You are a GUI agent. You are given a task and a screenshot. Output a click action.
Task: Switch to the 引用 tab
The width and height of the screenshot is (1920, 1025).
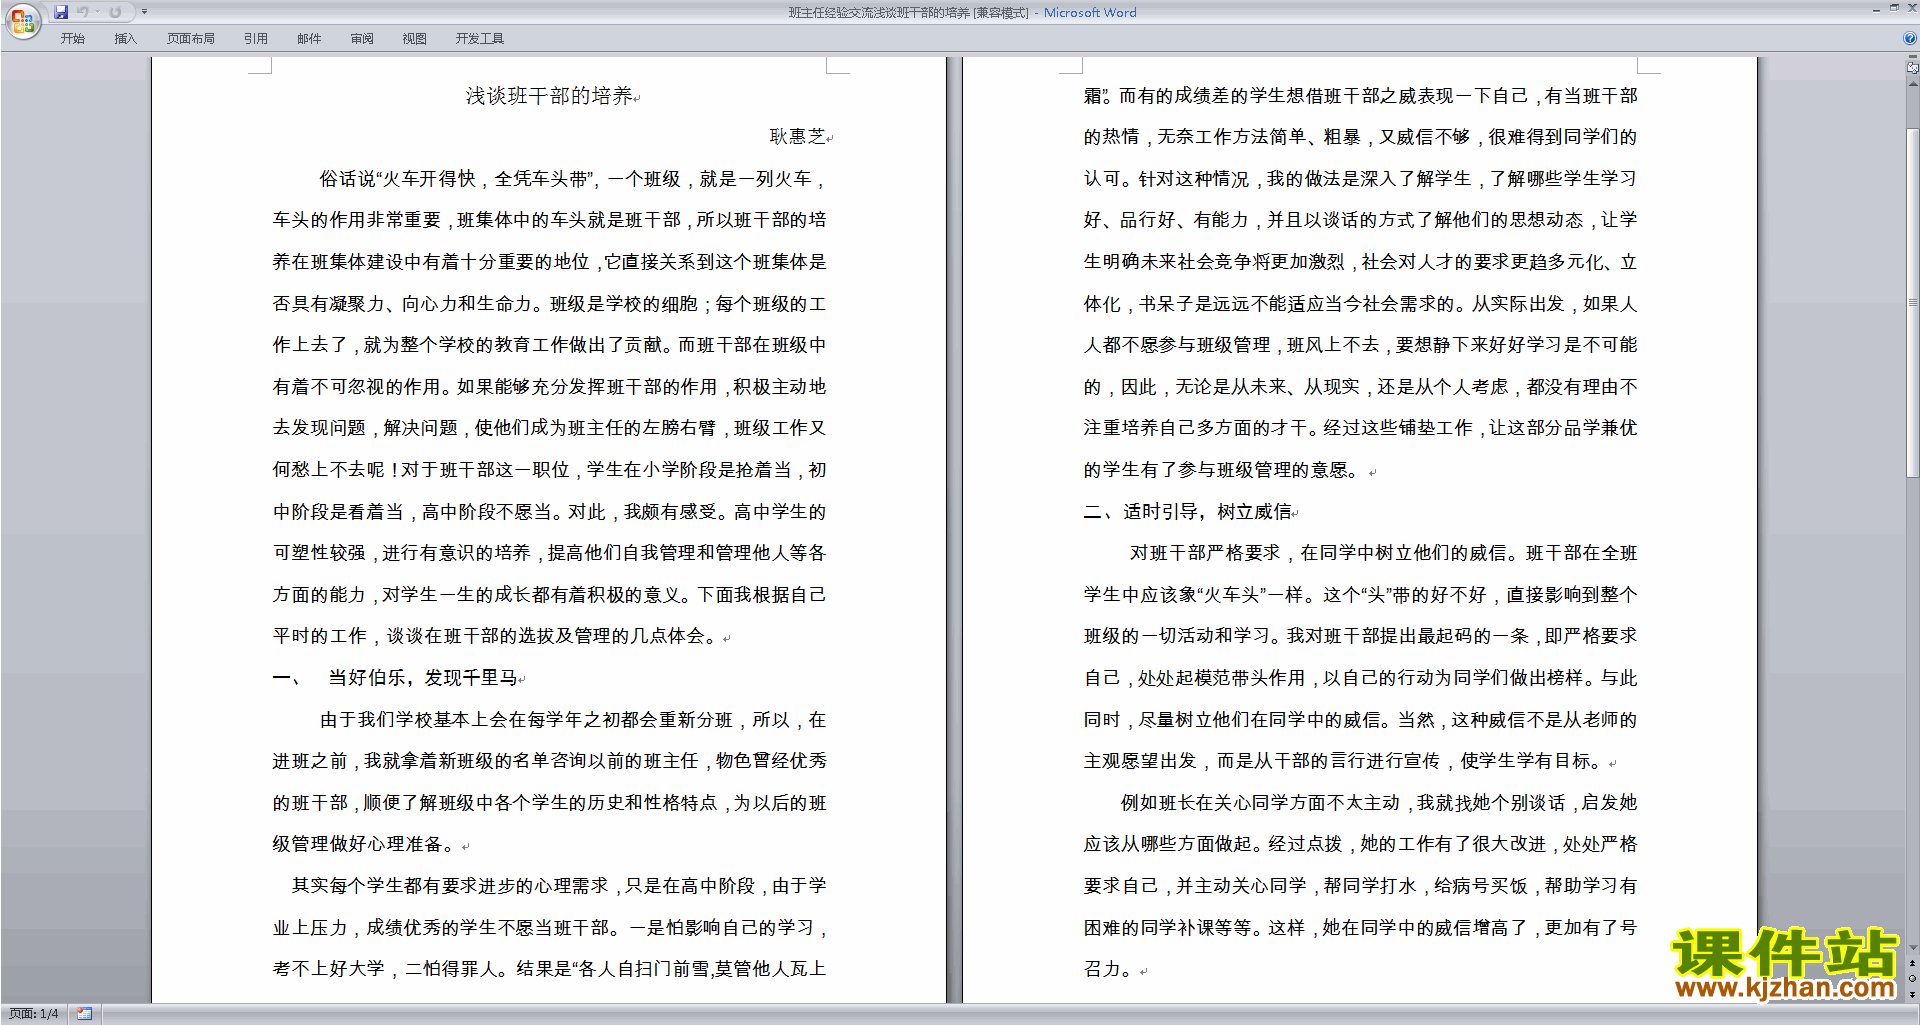point(256,39)
